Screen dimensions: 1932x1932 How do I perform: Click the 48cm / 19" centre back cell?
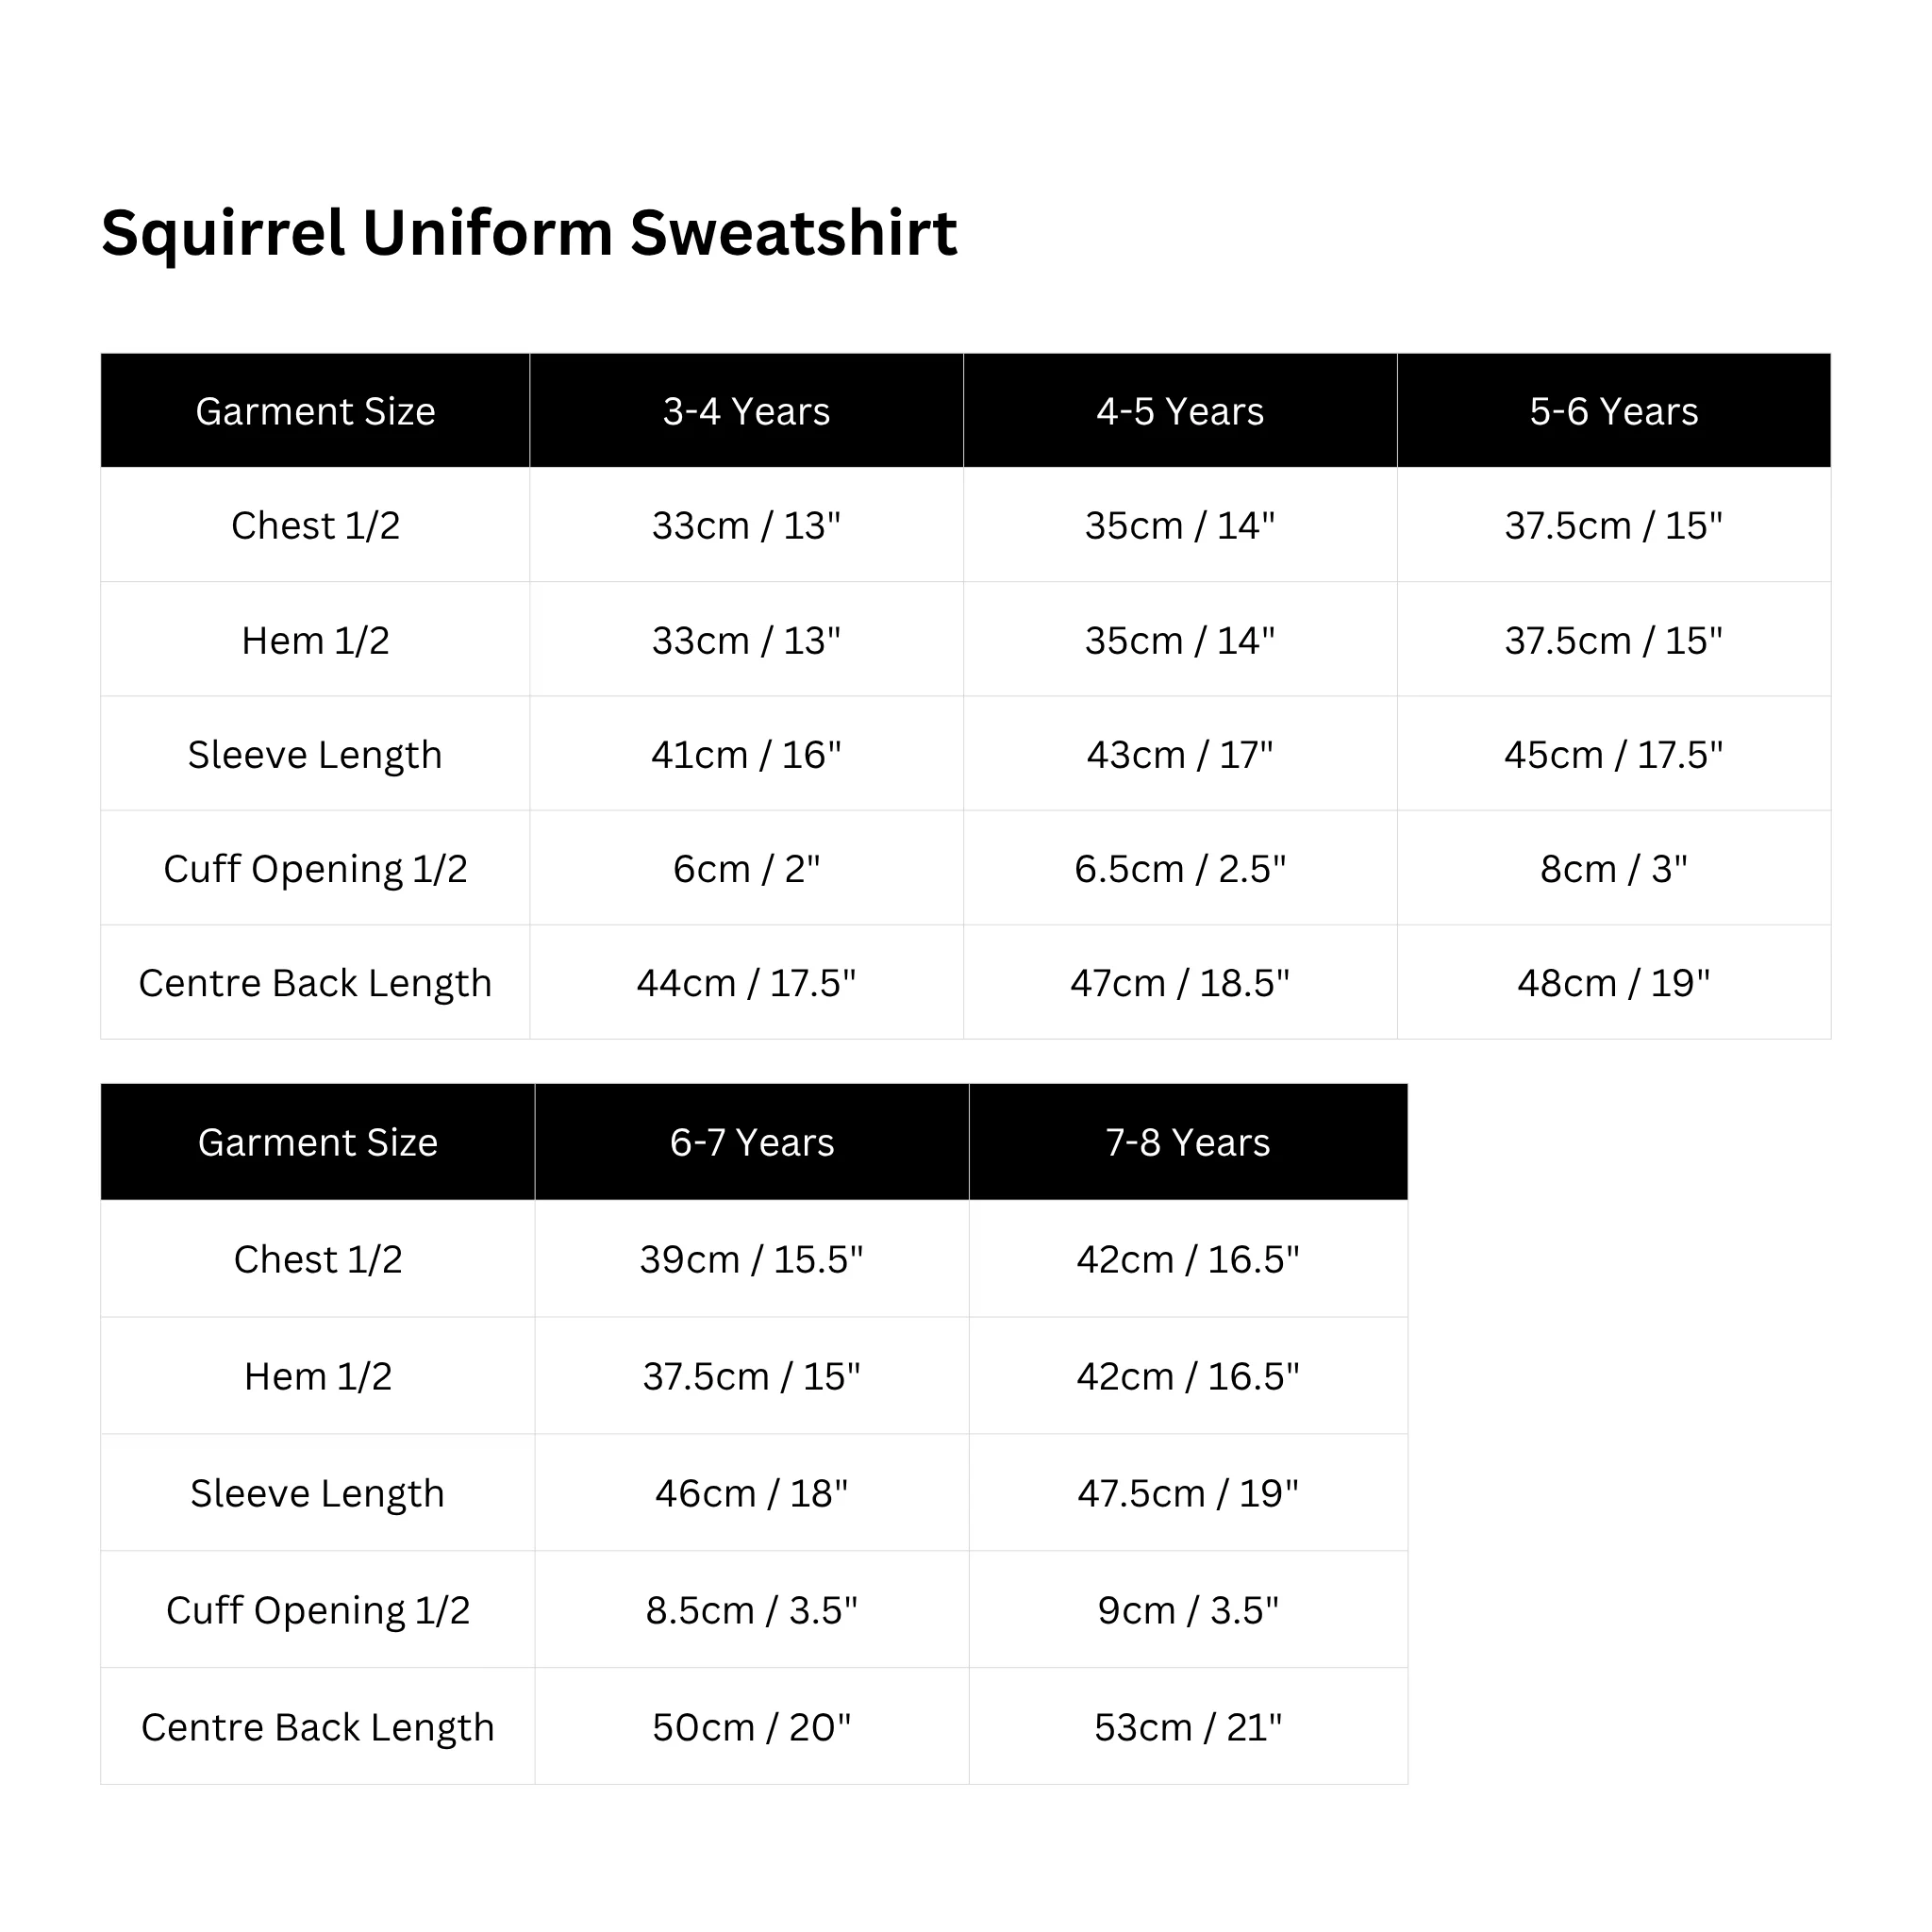pyautogui.click(x=1613, y=982)
